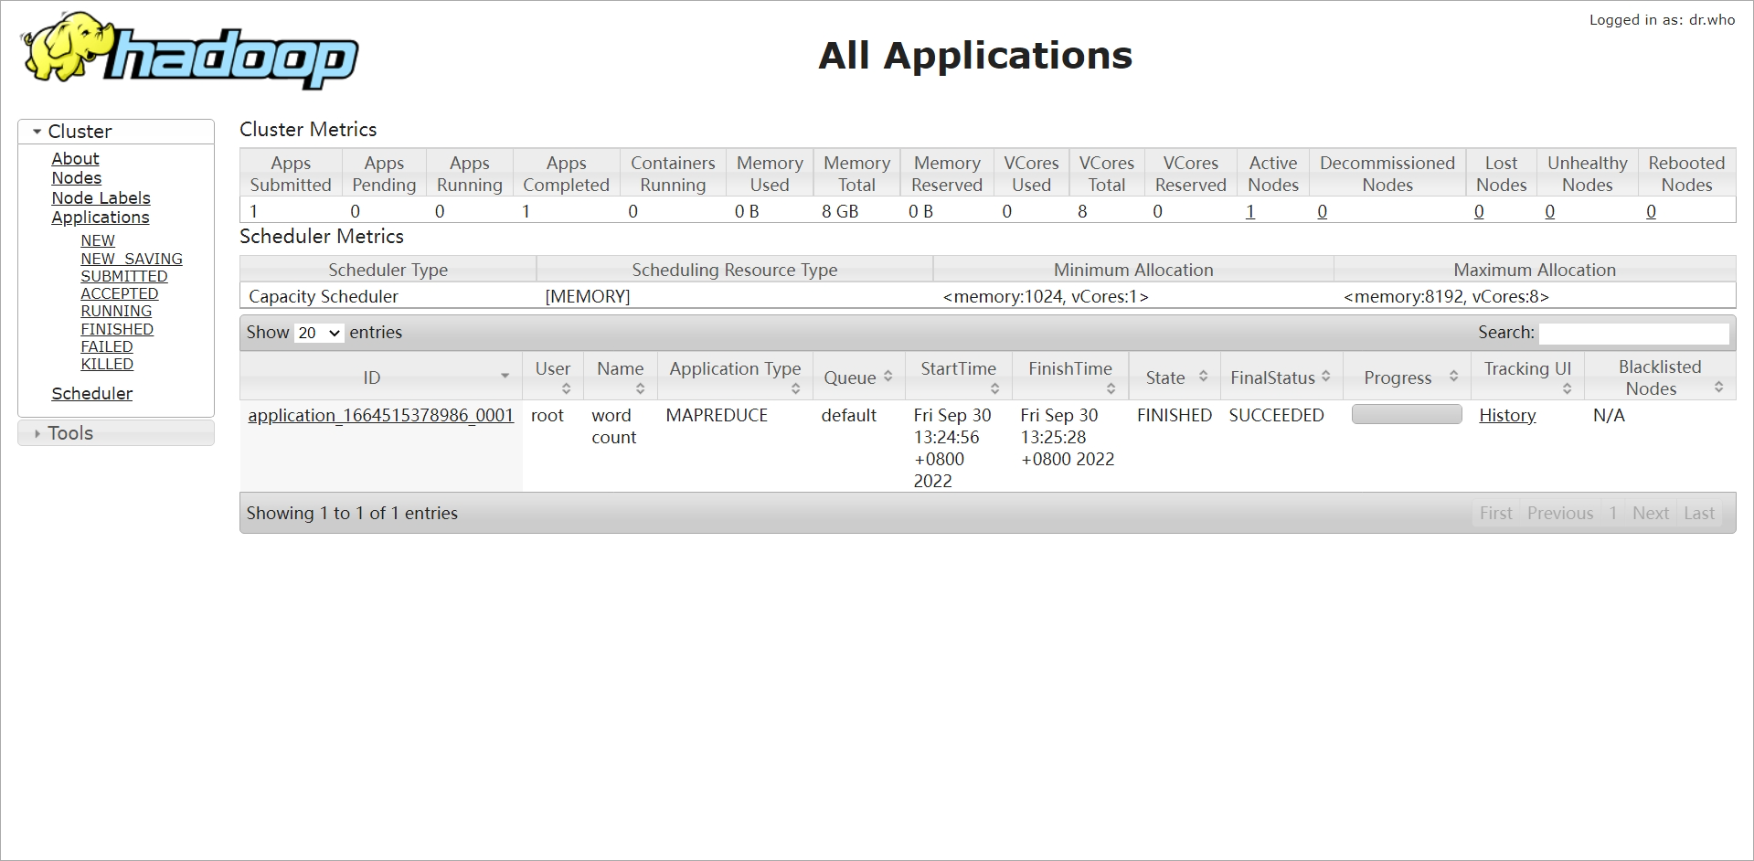
Task: Sort table by User column
Action: 553,377
